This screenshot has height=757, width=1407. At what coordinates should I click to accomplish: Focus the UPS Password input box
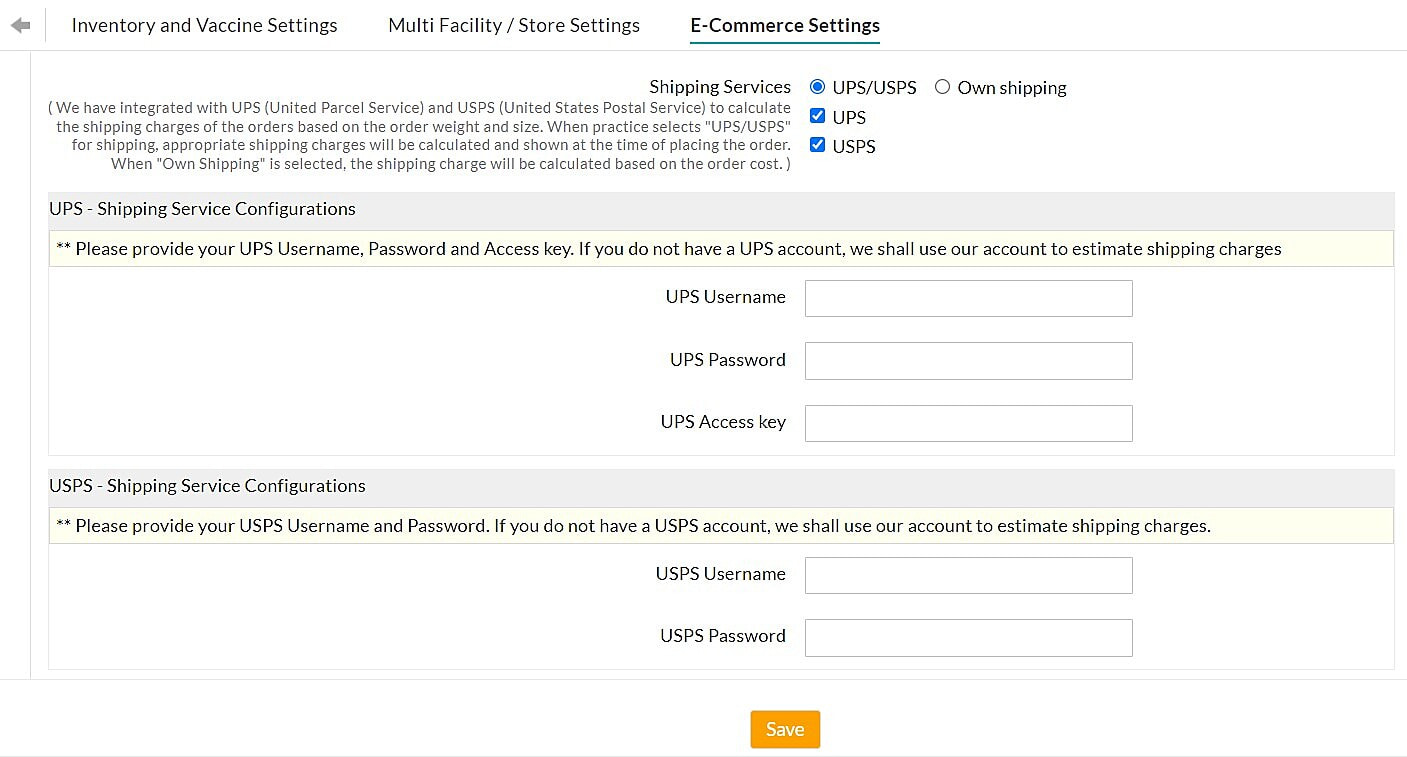click(x=967, y=360)
